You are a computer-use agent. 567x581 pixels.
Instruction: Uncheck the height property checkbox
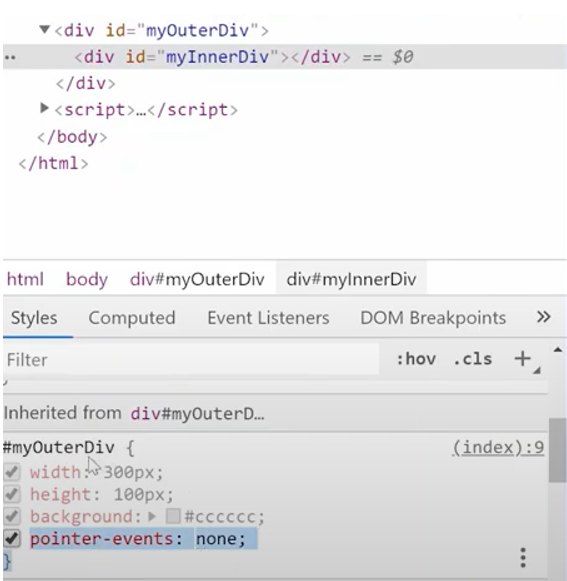pyautogui.click(x=12, y=494)
